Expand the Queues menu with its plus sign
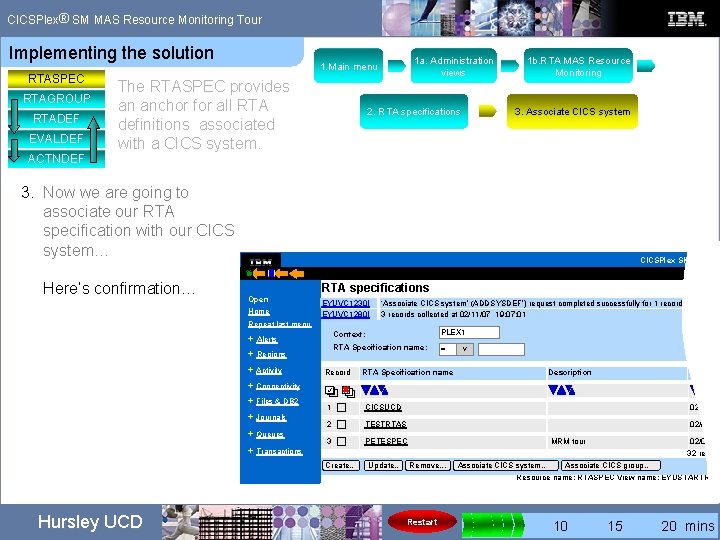This screenshot has height=540, width=720. coord(250,434)
